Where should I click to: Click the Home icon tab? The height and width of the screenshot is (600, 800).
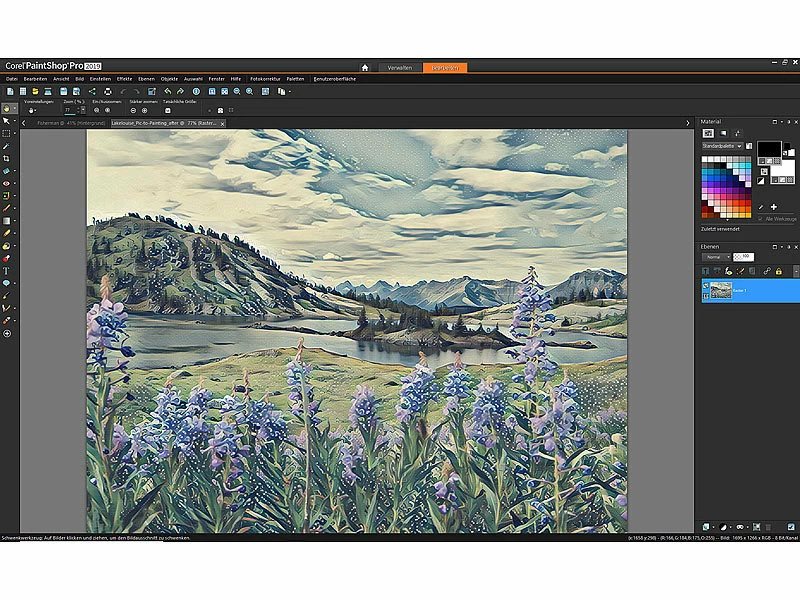coord(365,67)
